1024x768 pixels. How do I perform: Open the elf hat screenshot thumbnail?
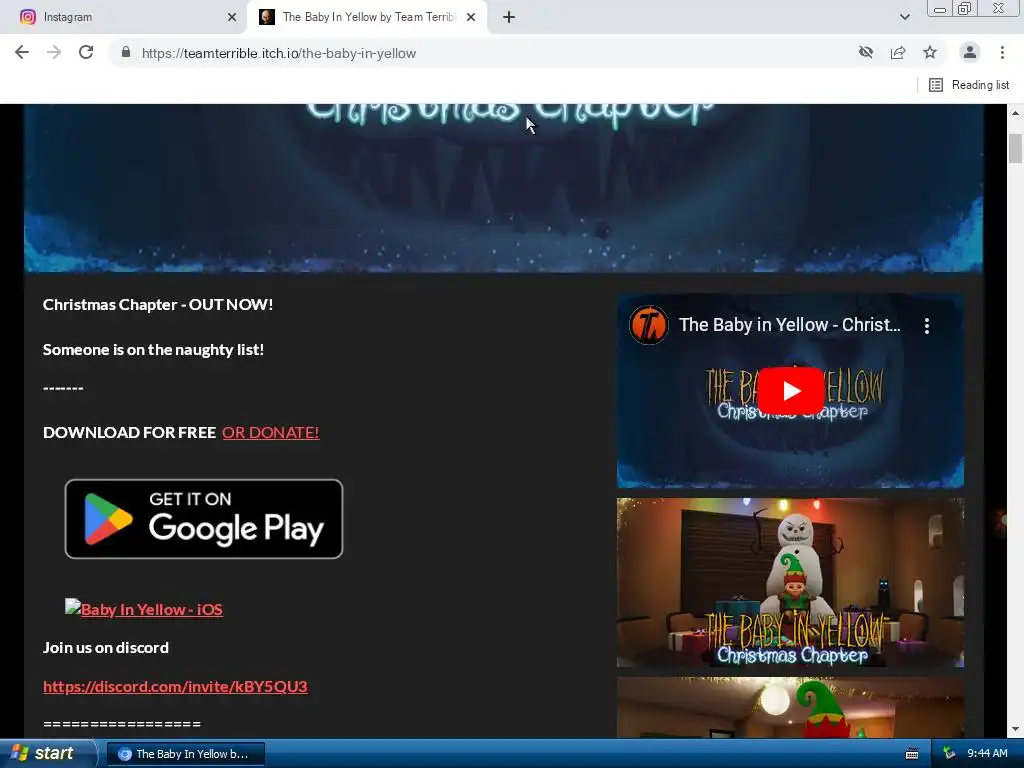[790, 708]
